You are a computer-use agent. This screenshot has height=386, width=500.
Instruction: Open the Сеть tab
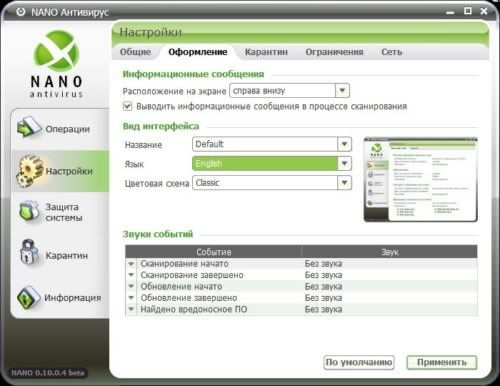[392, 52]
